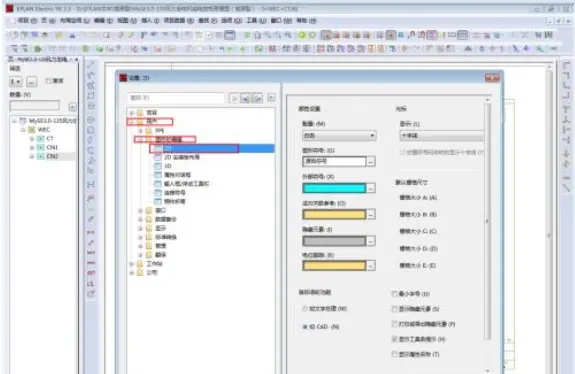
Task: Click the ellipsis button beside bottom yellow swatch
Action: 371,265
